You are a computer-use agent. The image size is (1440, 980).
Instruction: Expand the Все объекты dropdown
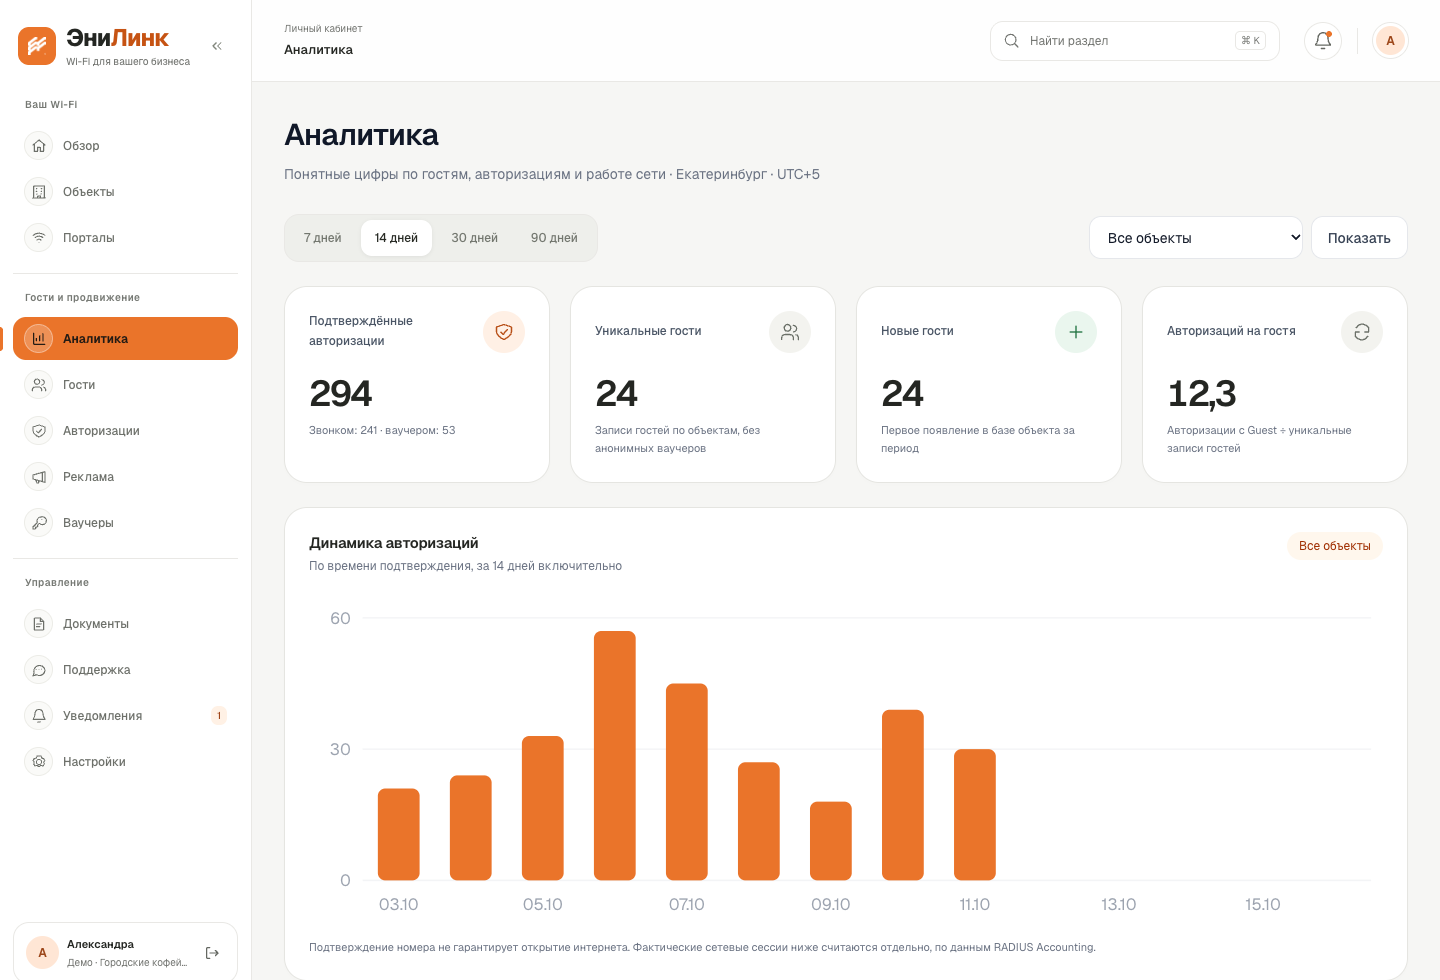pos(1196,238)
